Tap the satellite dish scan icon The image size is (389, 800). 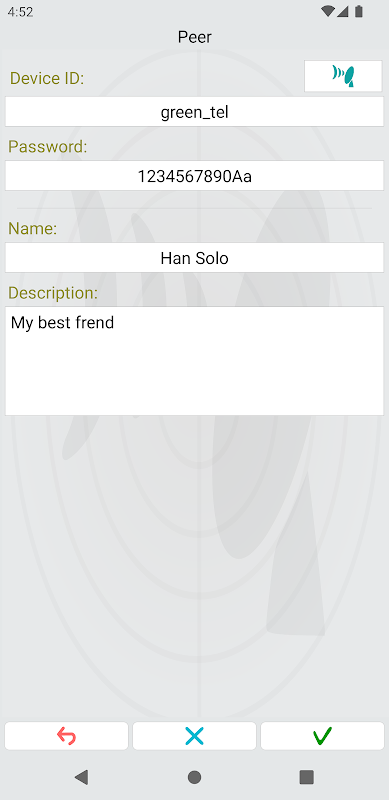coord(343,76)
